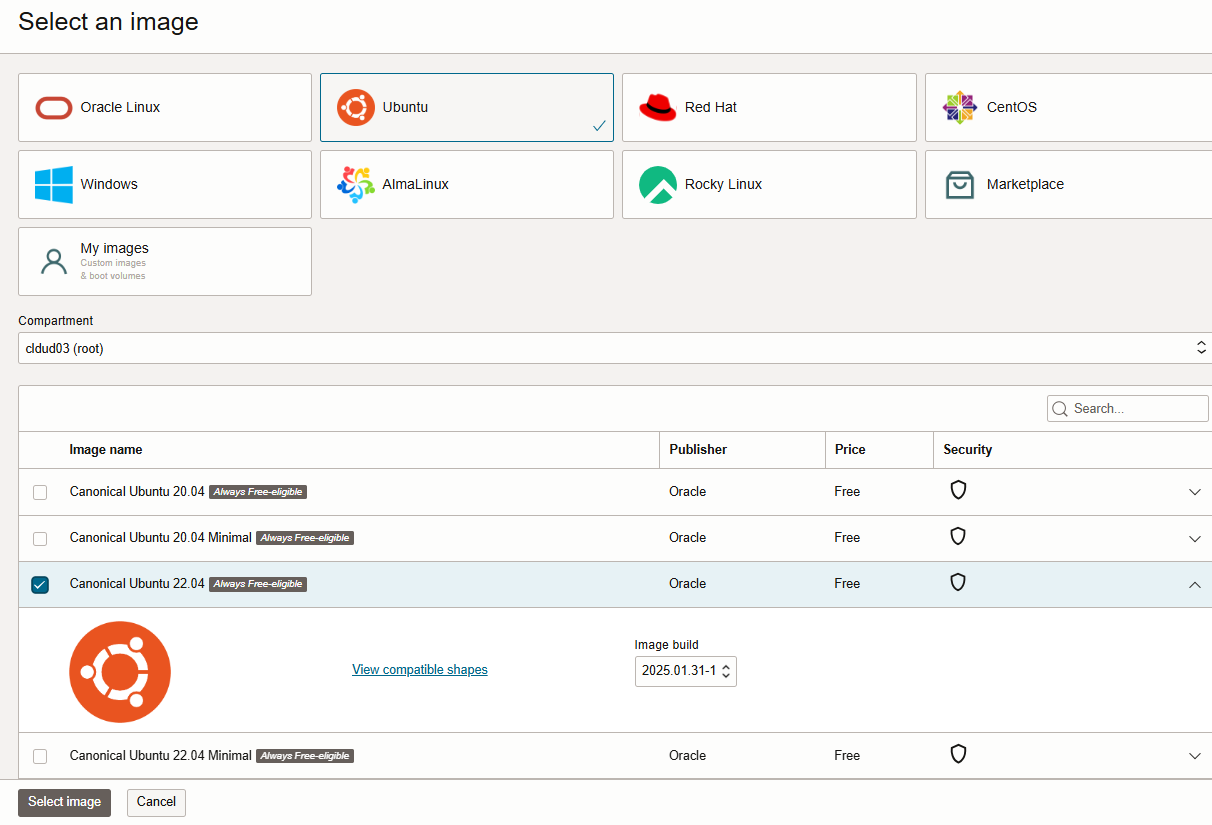The image size is (1212, 825).
Task: Click the Canonical Ubuntu 20.04 Minimal name
Action: click(161, 538)
